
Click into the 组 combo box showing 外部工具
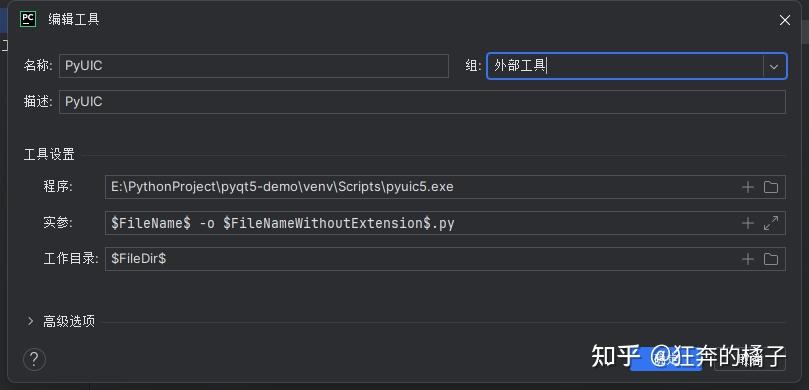click(625, 66)
